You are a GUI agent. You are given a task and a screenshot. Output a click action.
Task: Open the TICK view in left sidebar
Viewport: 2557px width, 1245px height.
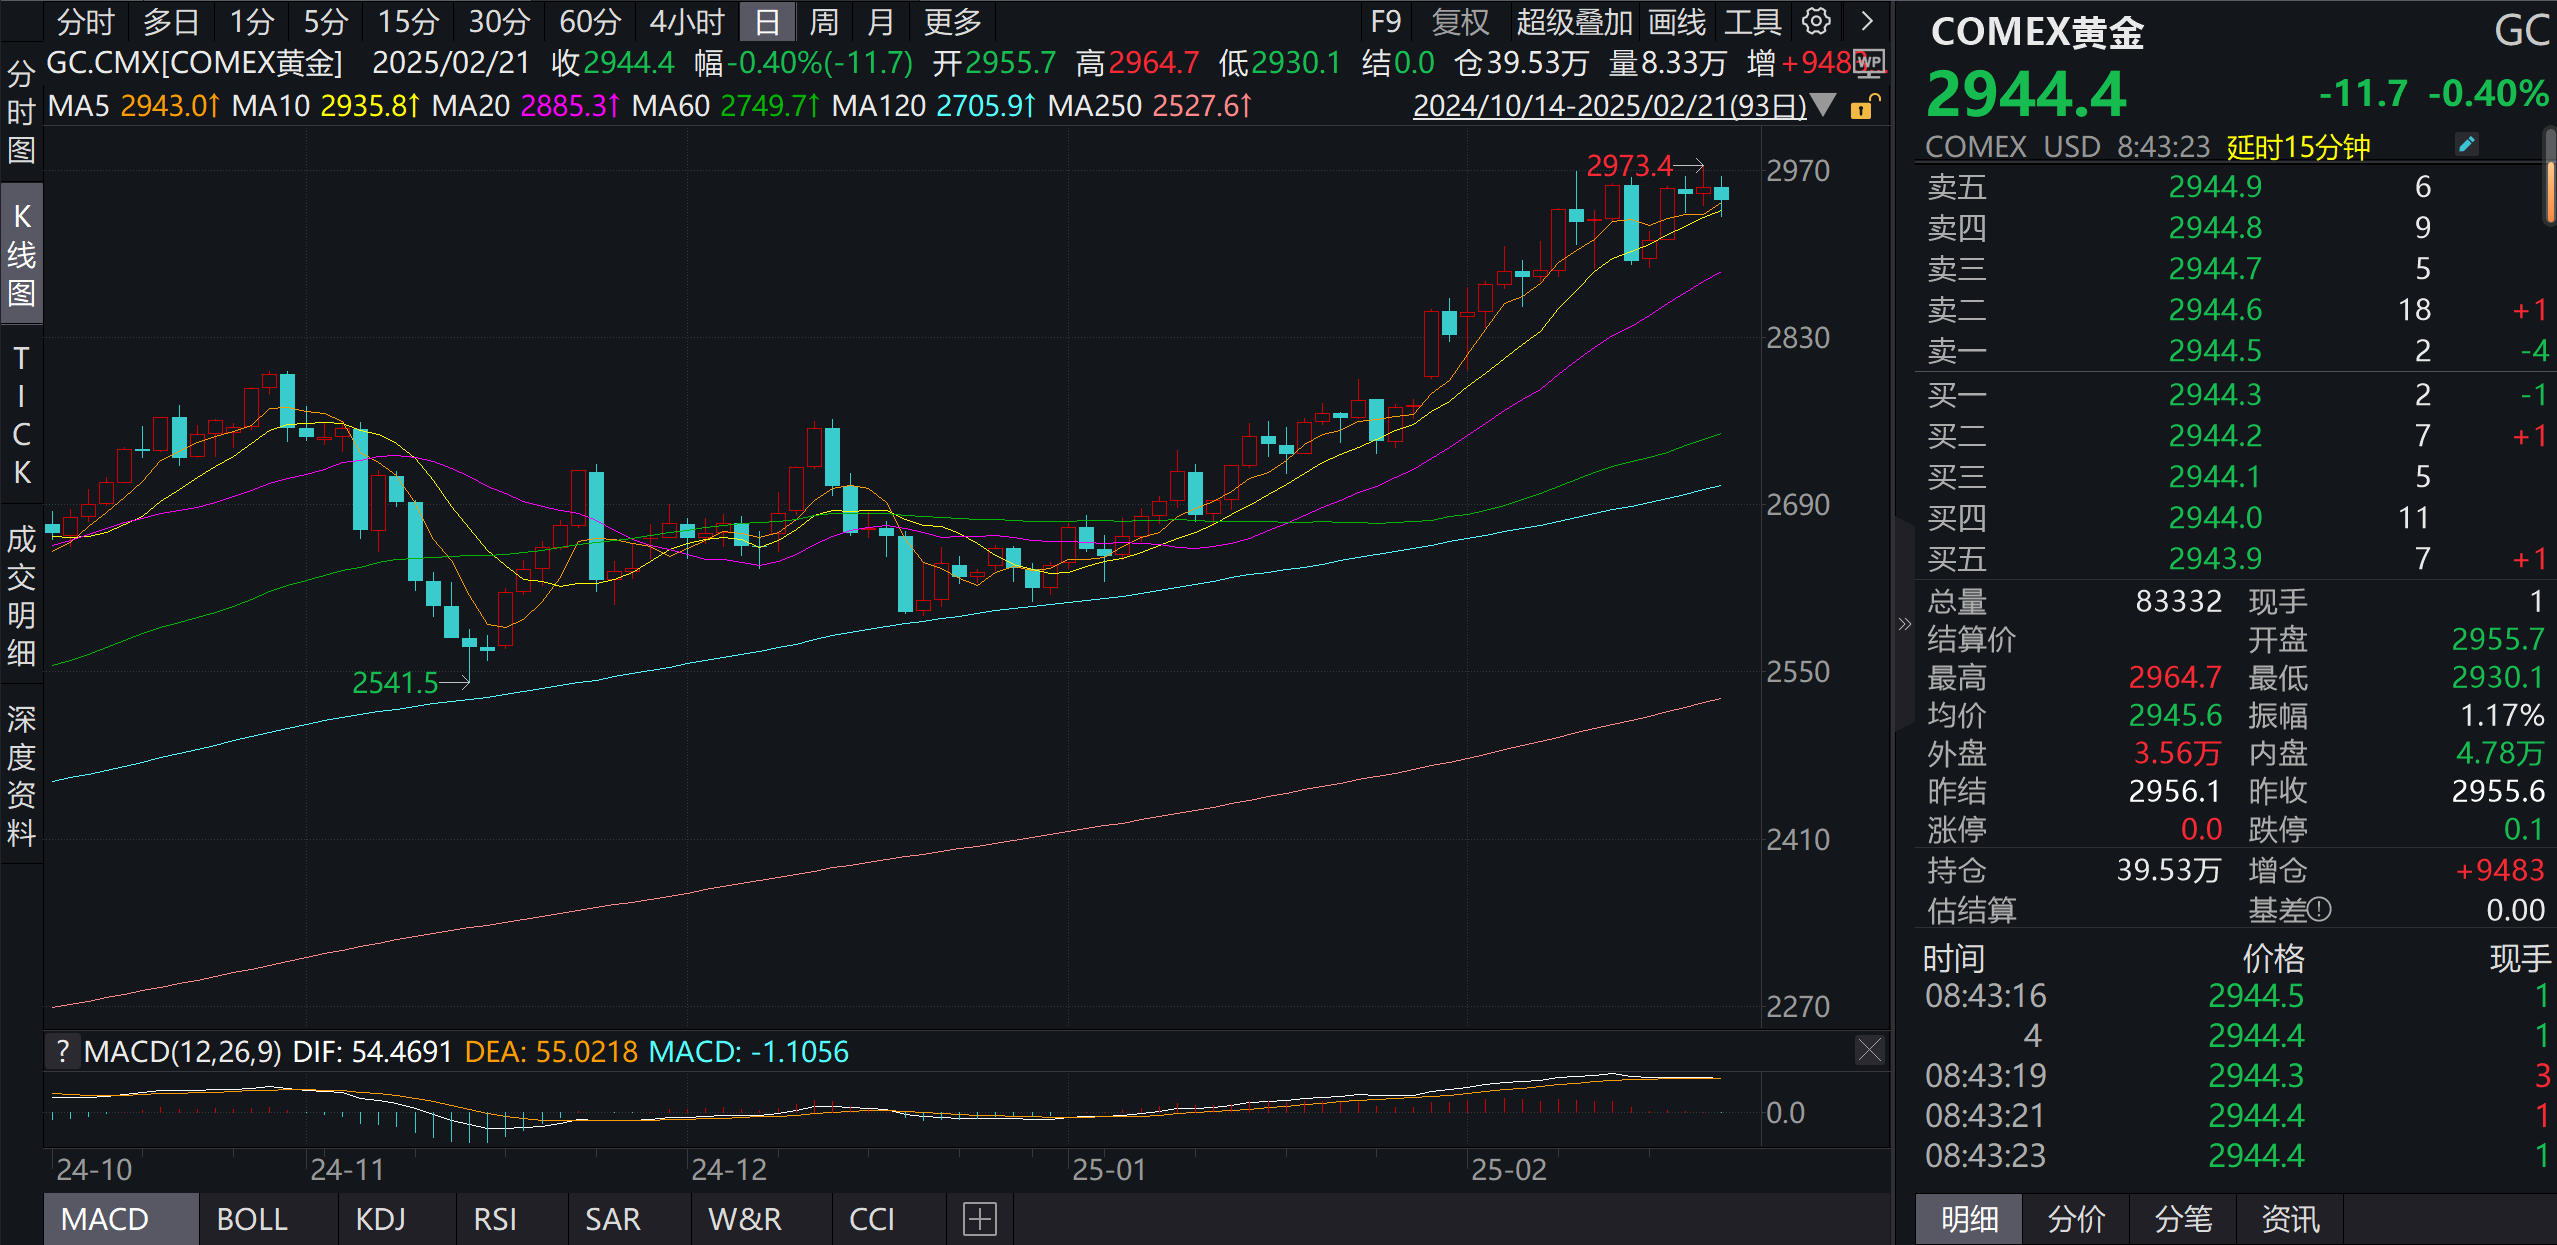click(21, 415)
